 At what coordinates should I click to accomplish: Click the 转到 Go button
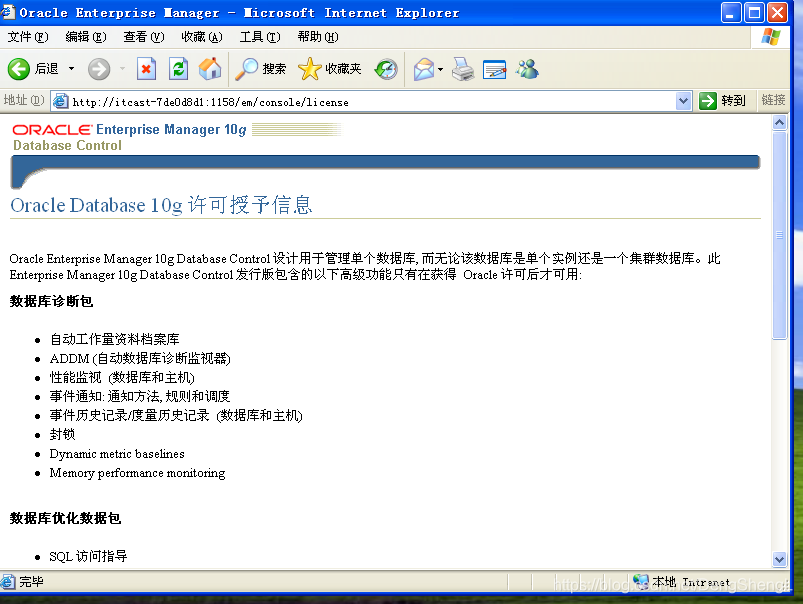click(x=723, y=101)
